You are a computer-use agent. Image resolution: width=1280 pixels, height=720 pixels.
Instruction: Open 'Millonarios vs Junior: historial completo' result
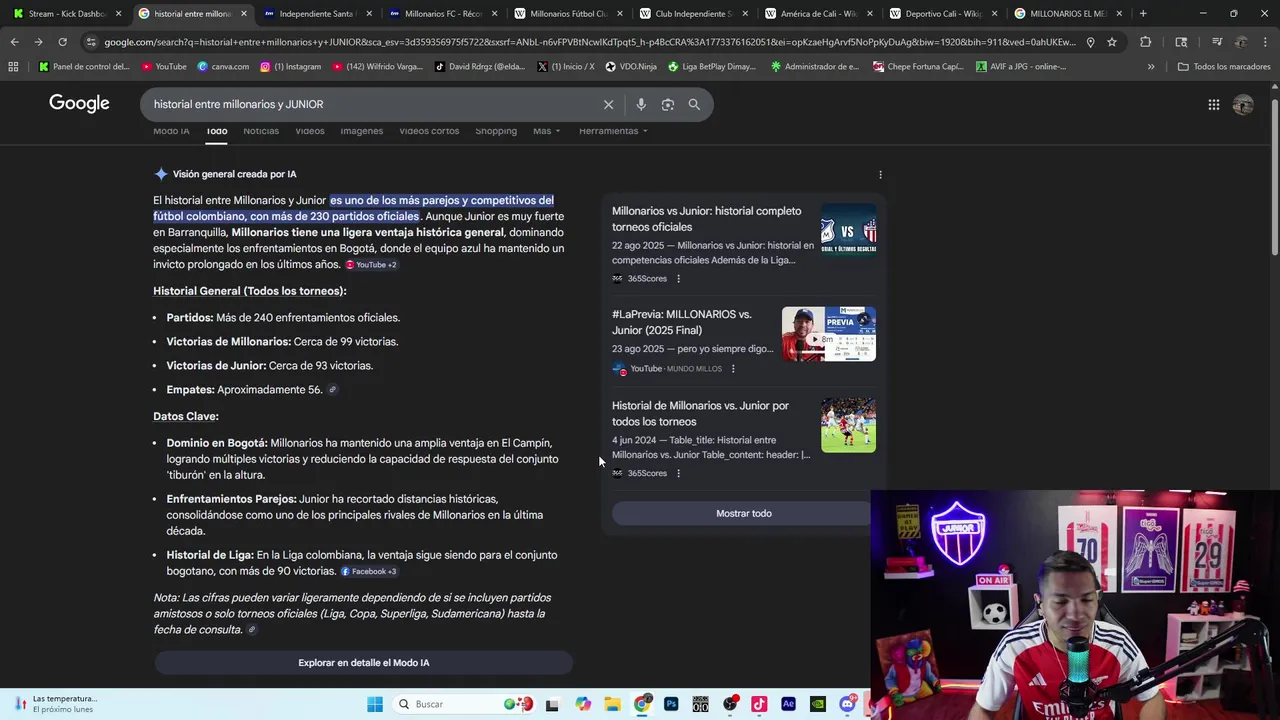(x=706, y=219)
